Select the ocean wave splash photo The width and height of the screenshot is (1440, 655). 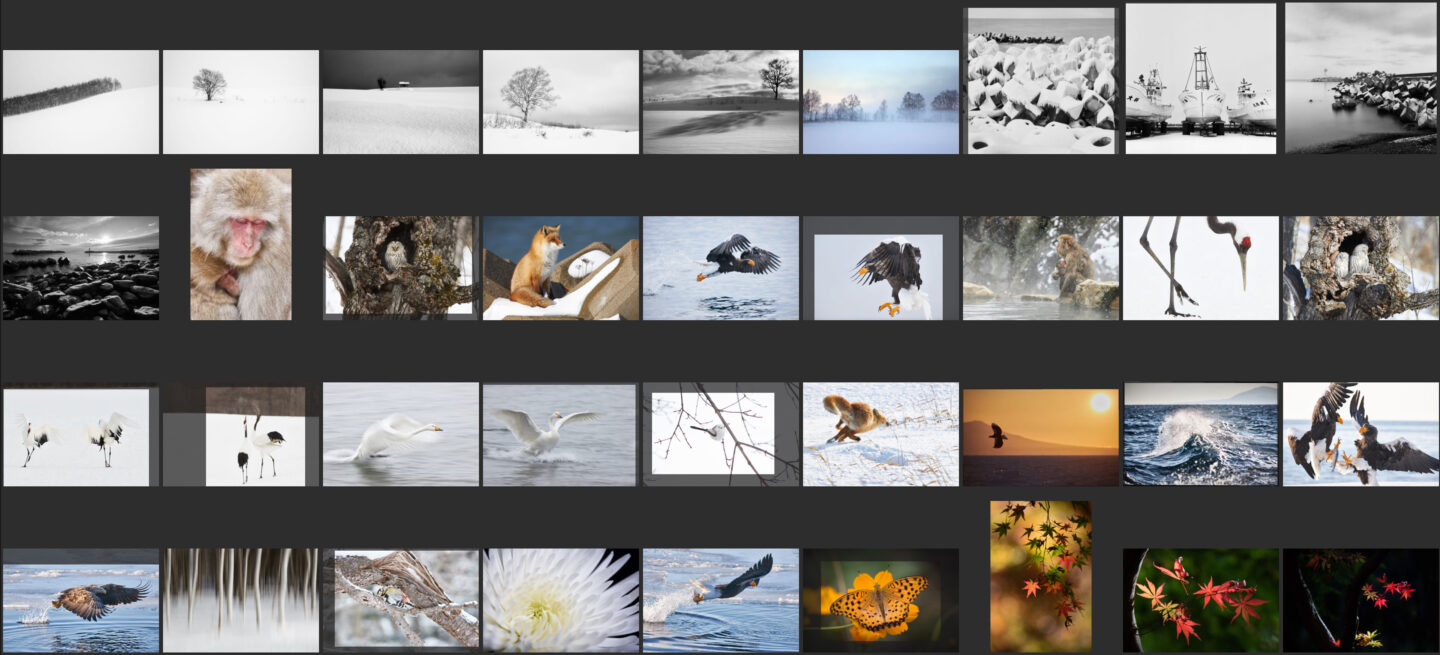point(1200,434)
